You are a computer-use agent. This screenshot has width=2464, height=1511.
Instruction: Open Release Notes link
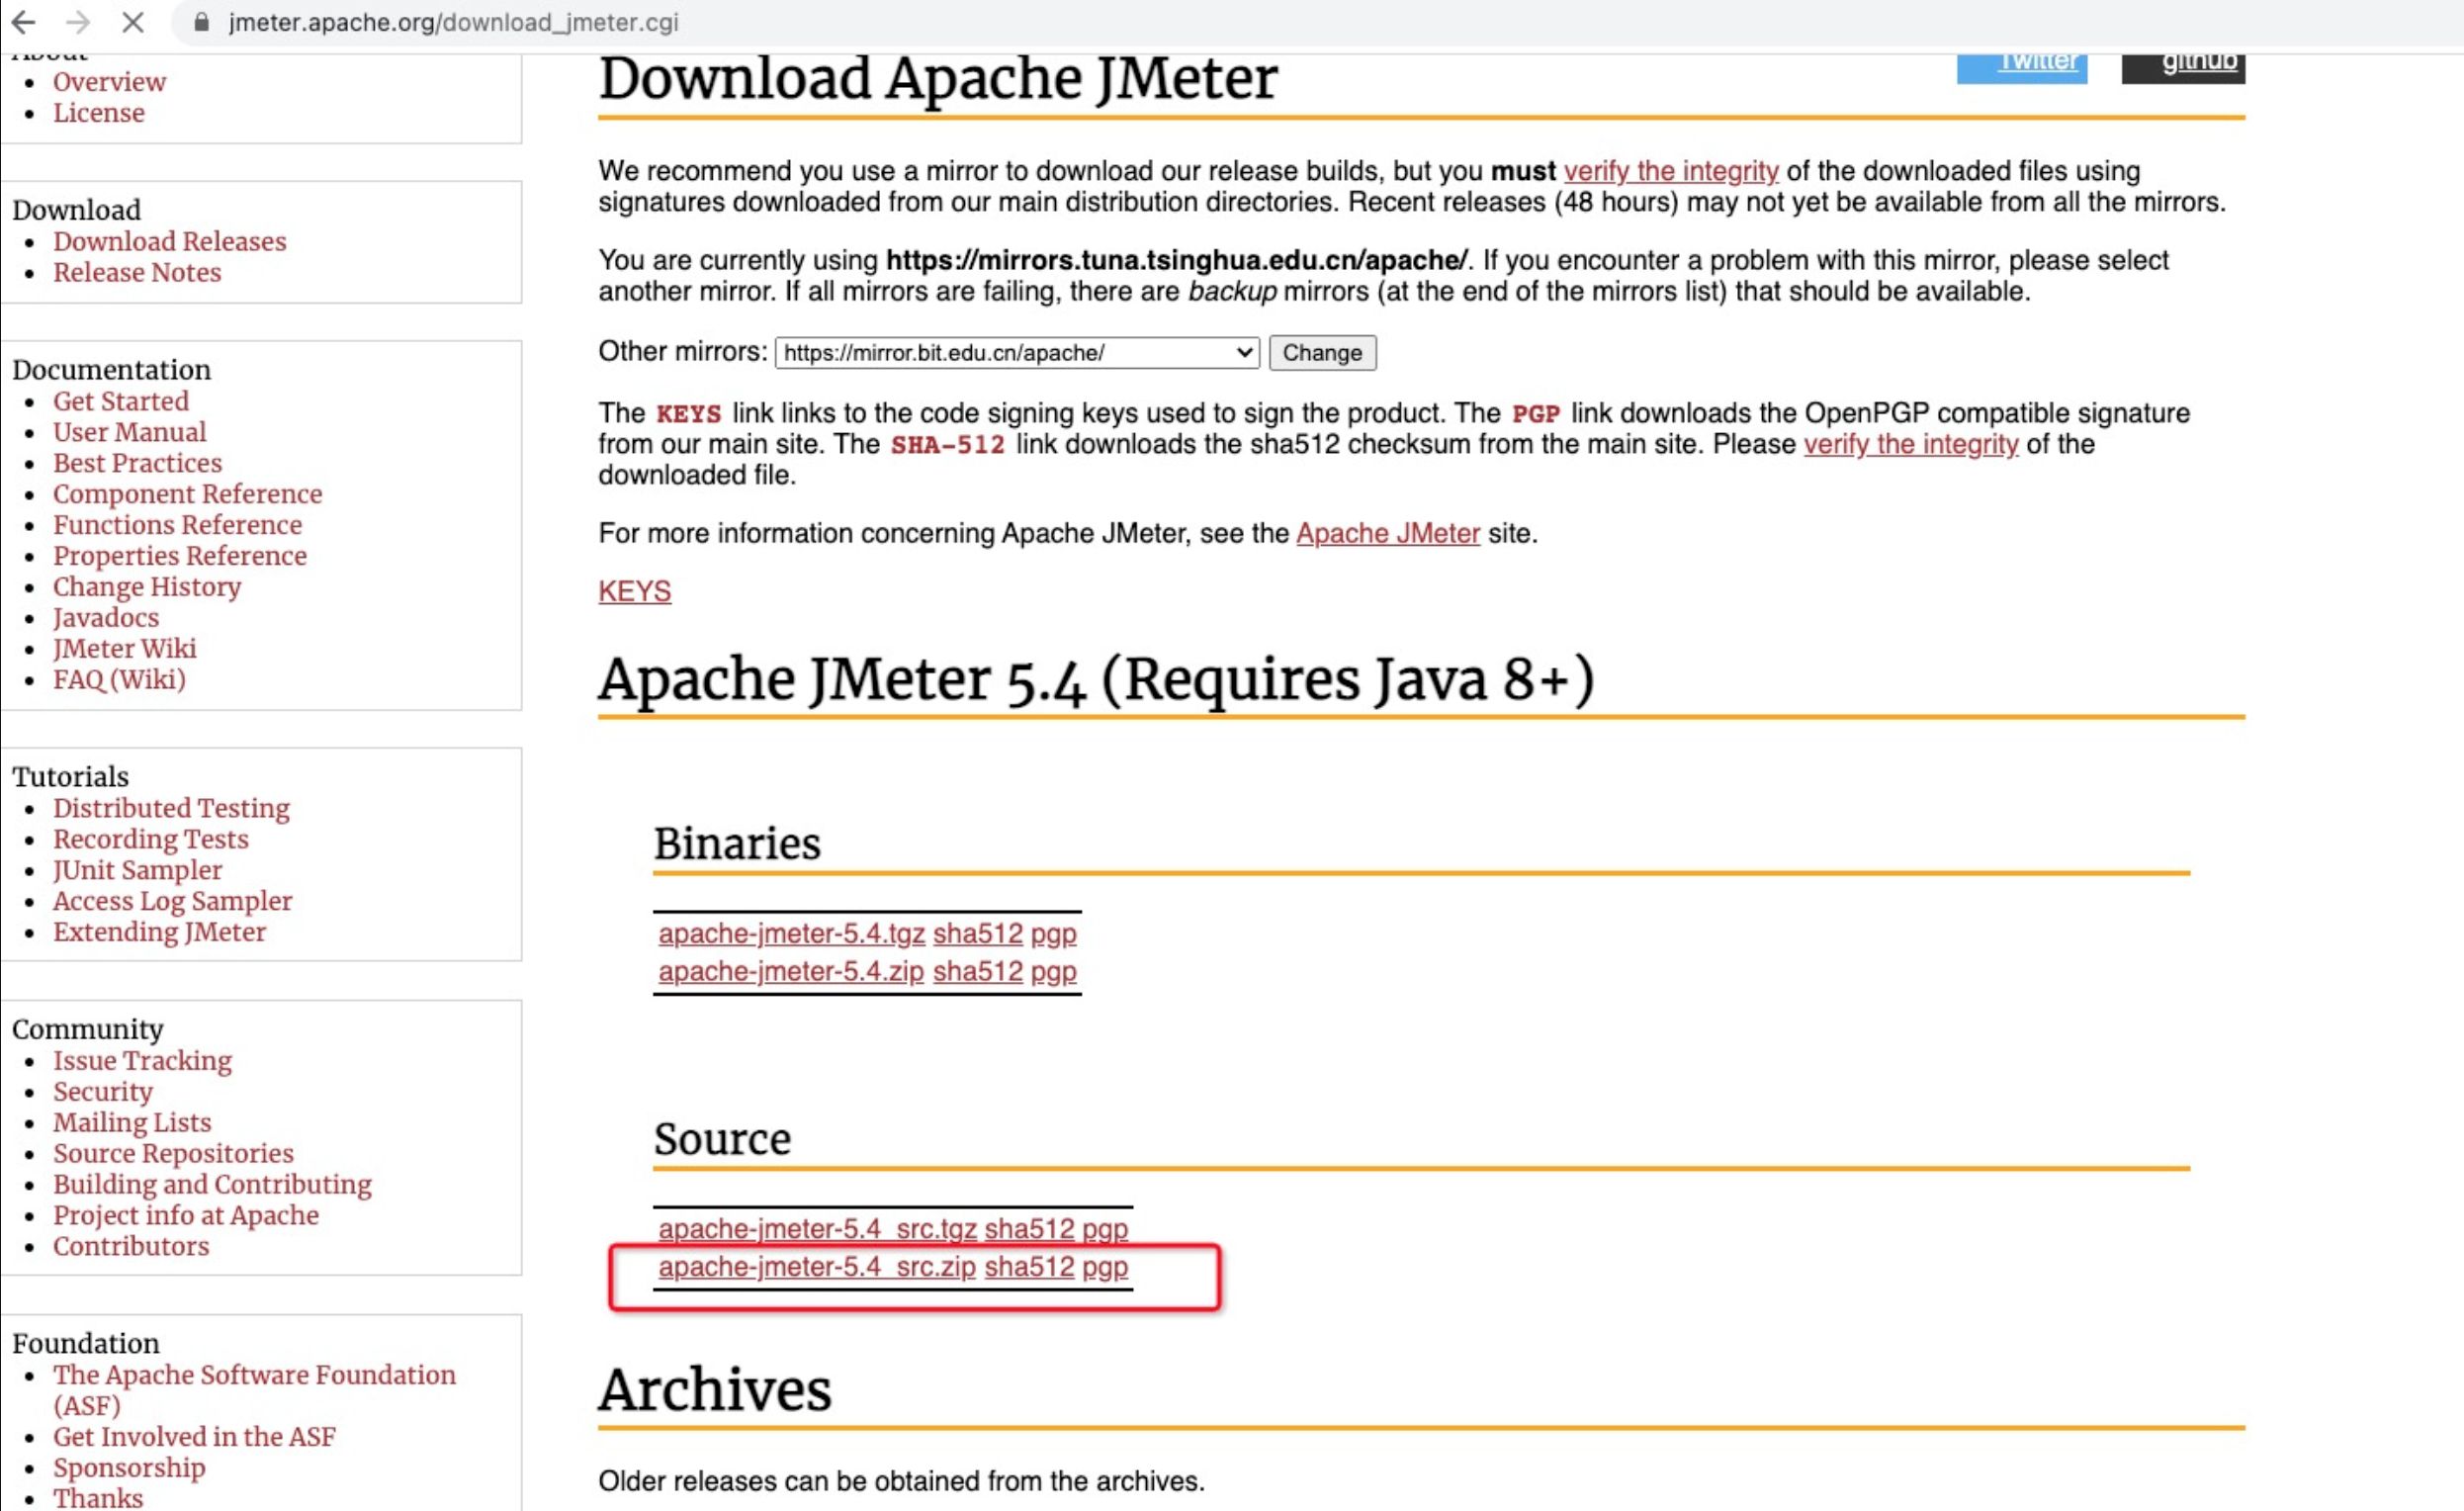coord(137,273)
